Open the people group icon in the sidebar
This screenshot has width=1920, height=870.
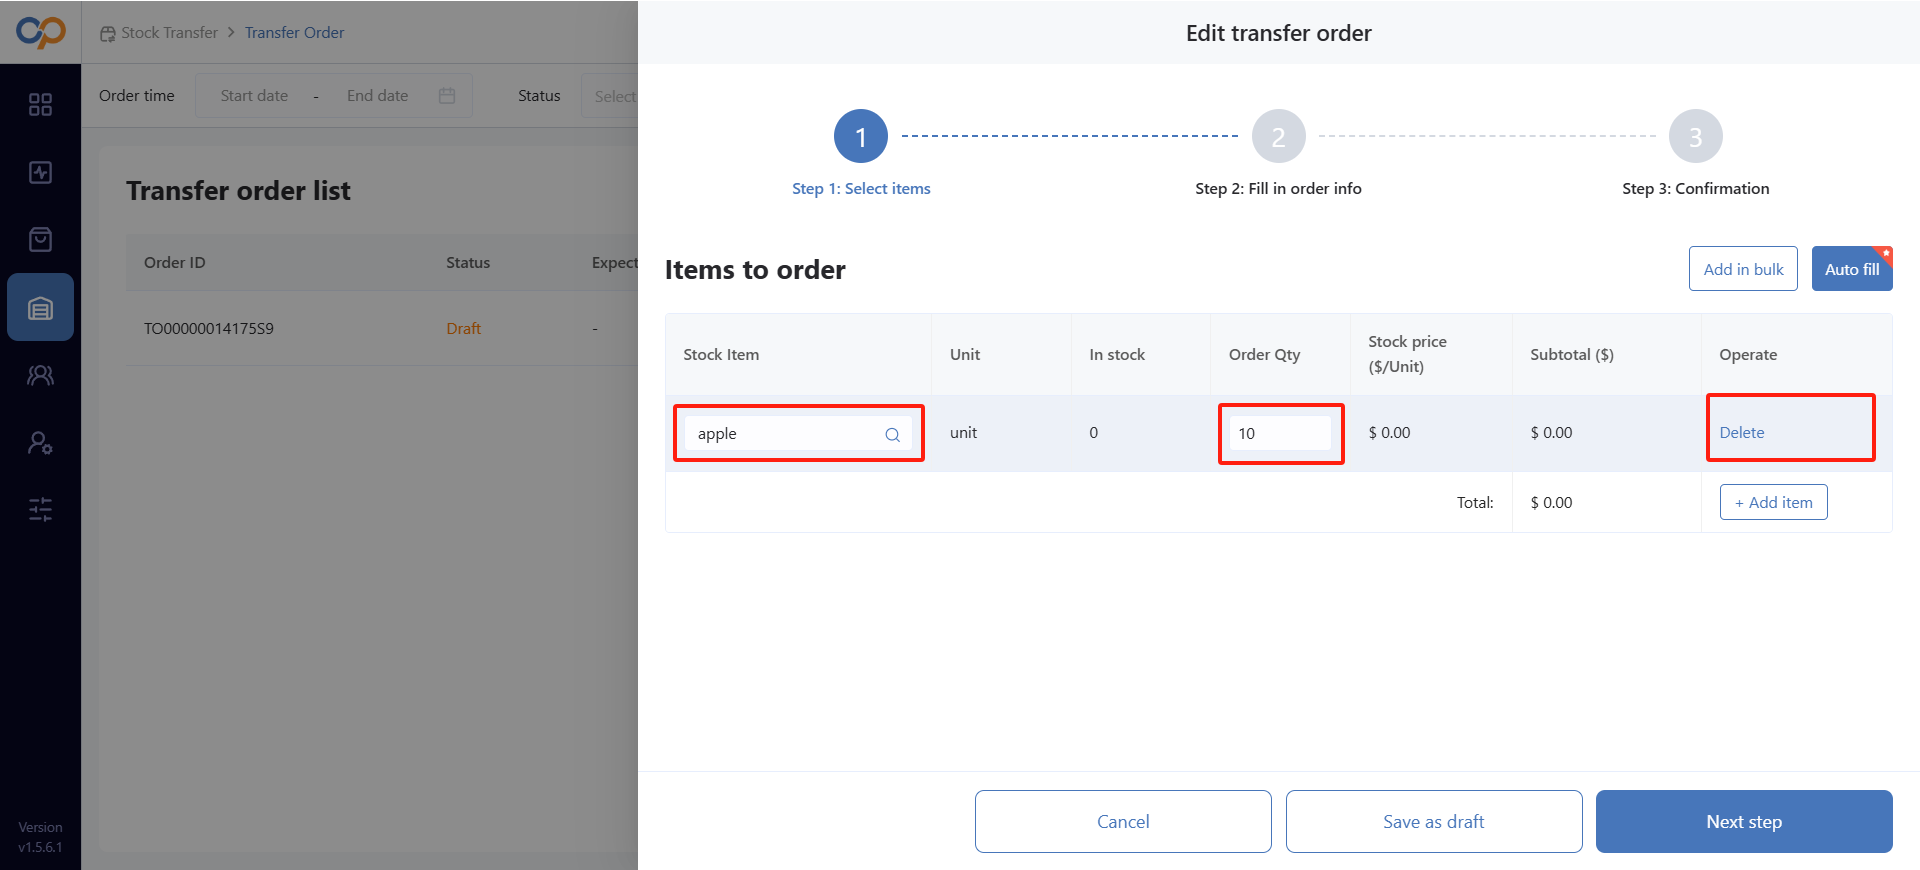40,375
